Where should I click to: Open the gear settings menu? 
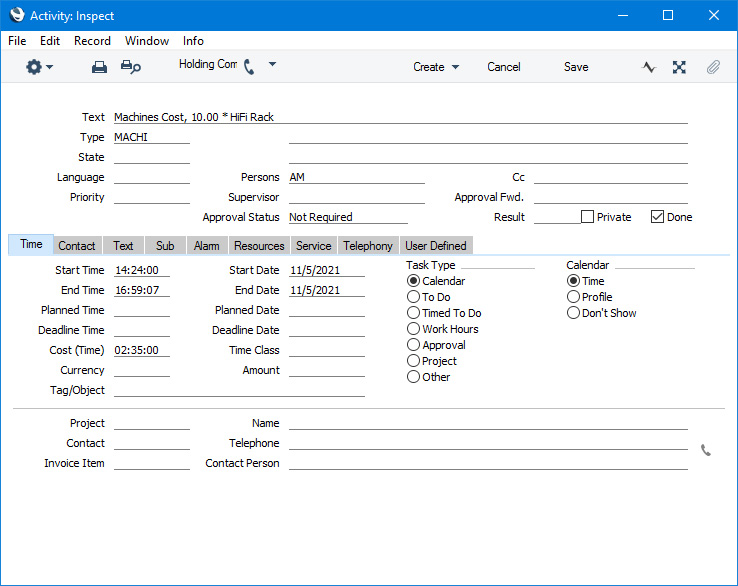point(39,67)
